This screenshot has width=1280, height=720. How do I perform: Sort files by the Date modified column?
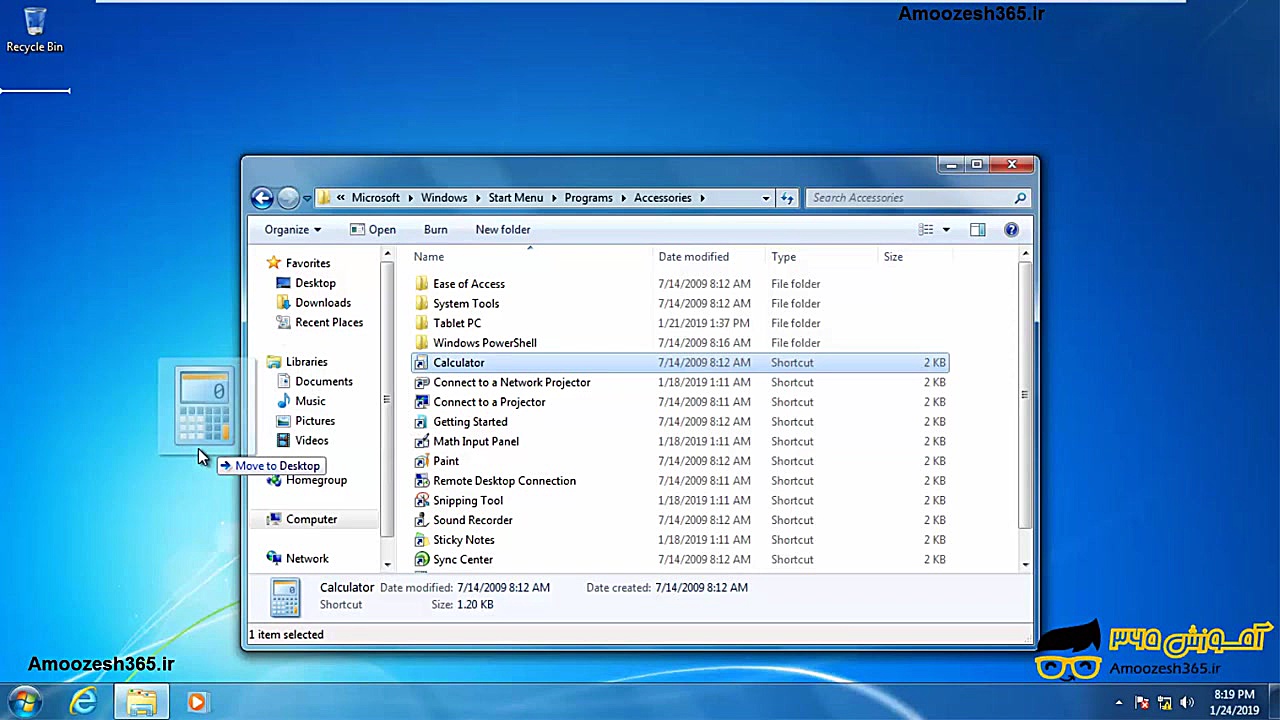[x=693, y=257]
